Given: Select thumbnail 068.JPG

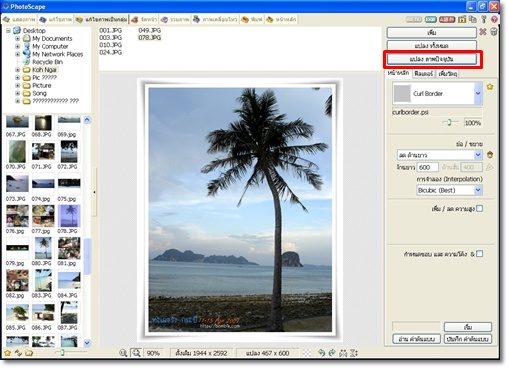Looking at the screenshot, I should pyautogui.click(x=43, y=123).
